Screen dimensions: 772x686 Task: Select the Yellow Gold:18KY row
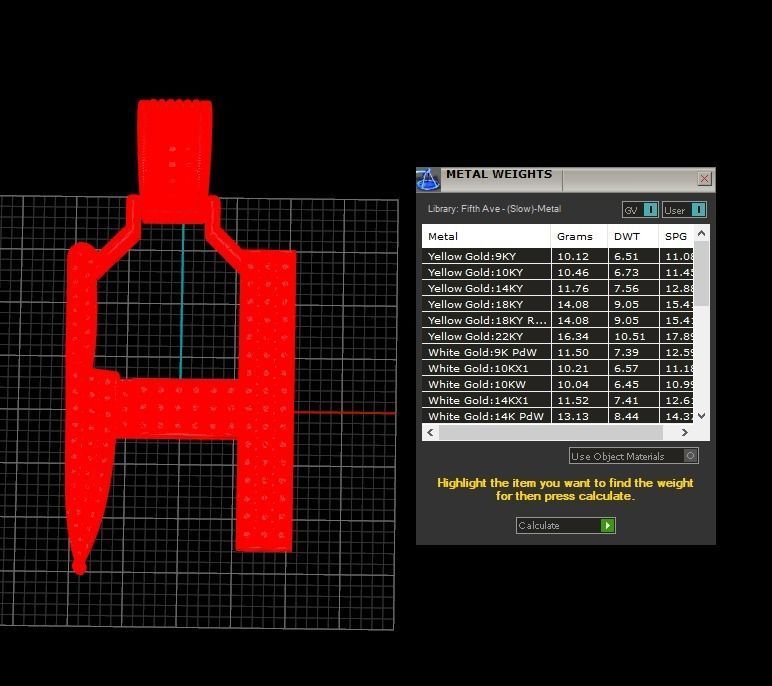click(557, 304)
